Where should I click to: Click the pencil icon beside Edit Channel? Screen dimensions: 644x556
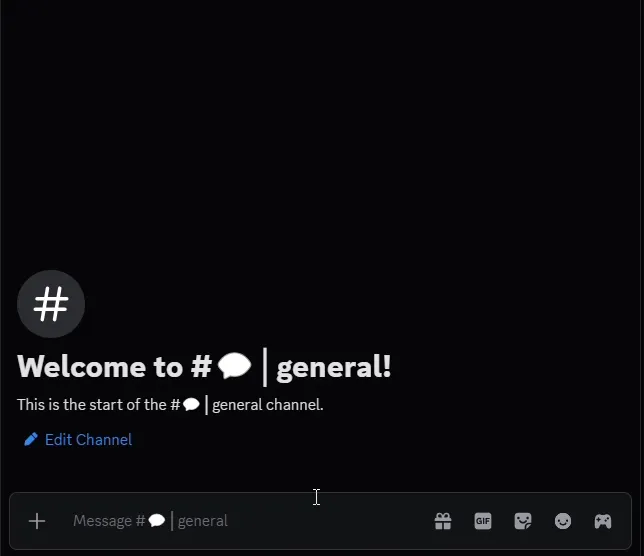(x=31, y=439)
